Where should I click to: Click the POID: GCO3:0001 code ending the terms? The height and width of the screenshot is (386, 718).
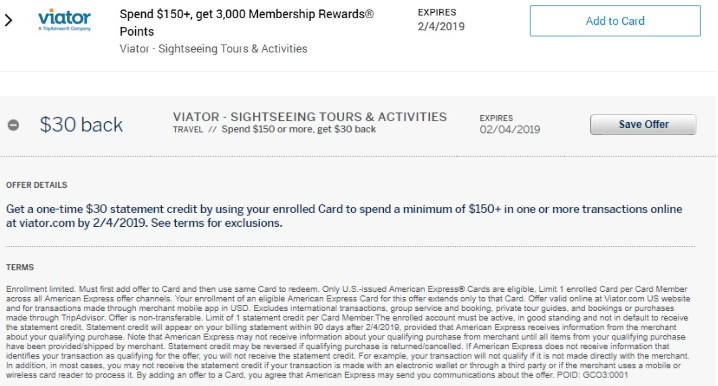coord(593,375)
